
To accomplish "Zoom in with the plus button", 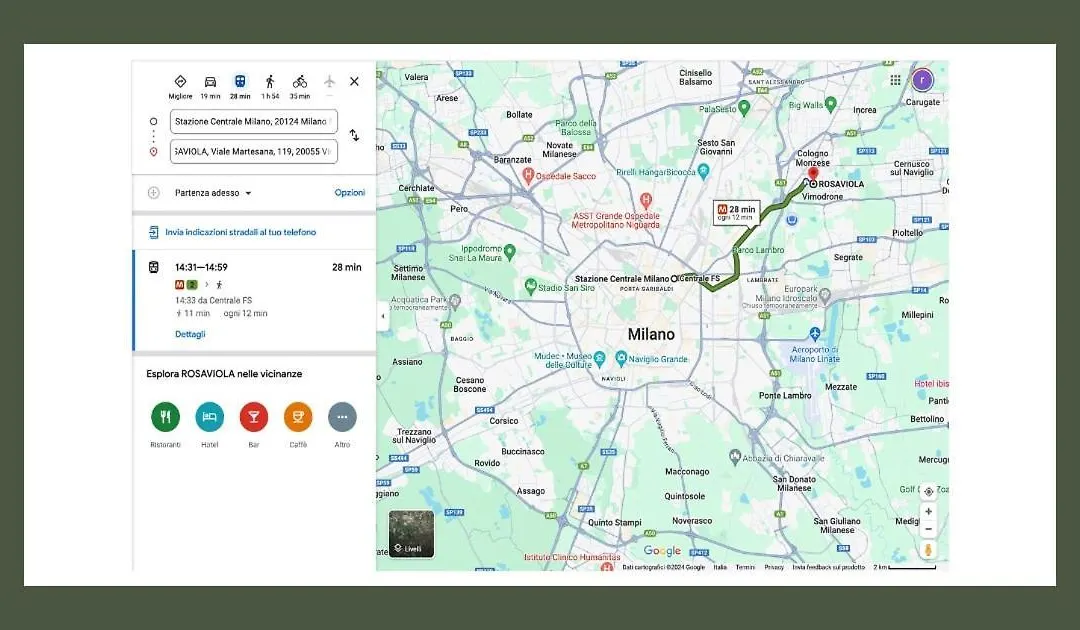I will (x=928, y=512).
